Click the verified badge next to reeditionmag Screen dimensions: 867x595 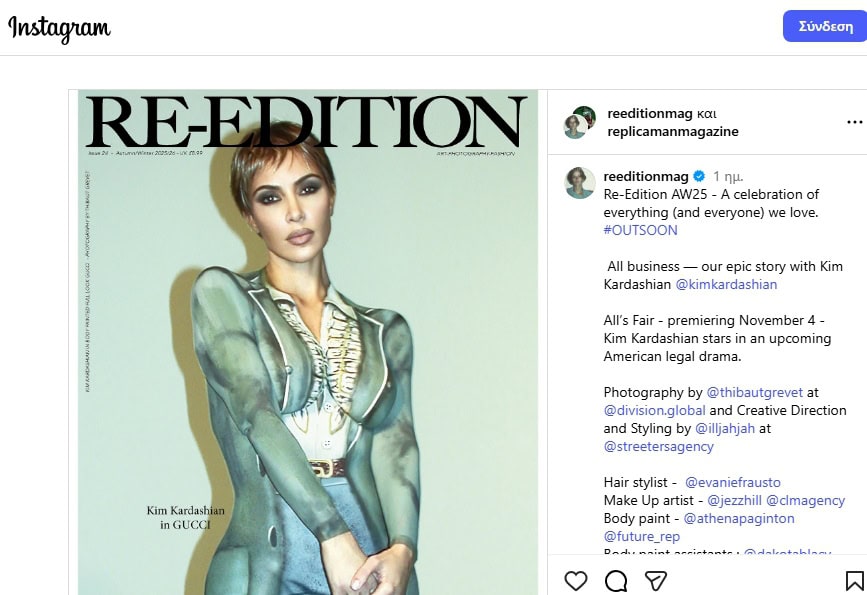(x=700, y=176)
